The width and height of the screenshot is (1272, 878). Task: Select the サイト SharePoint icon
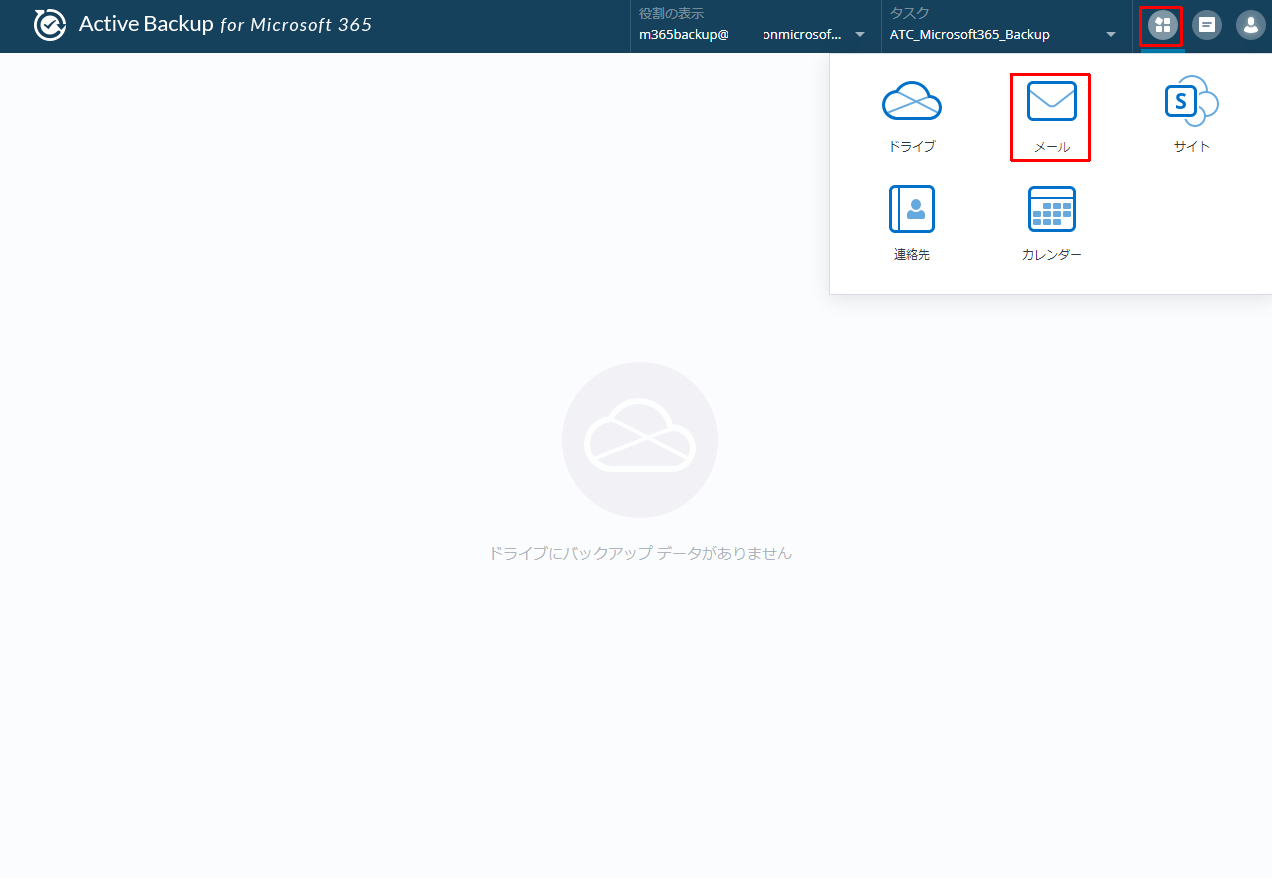point(1192,101)
